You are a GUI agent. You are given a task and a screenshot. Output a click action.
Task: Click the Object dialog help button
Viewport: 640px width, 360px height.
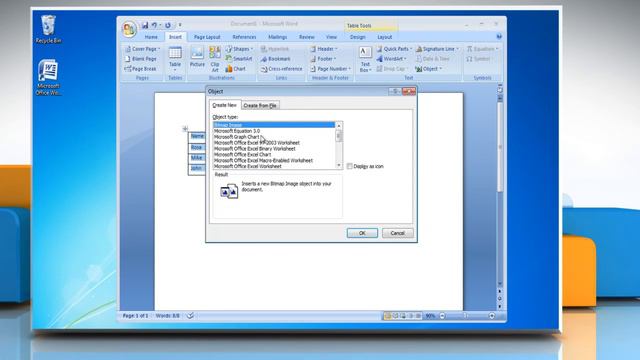click(395, 91)
